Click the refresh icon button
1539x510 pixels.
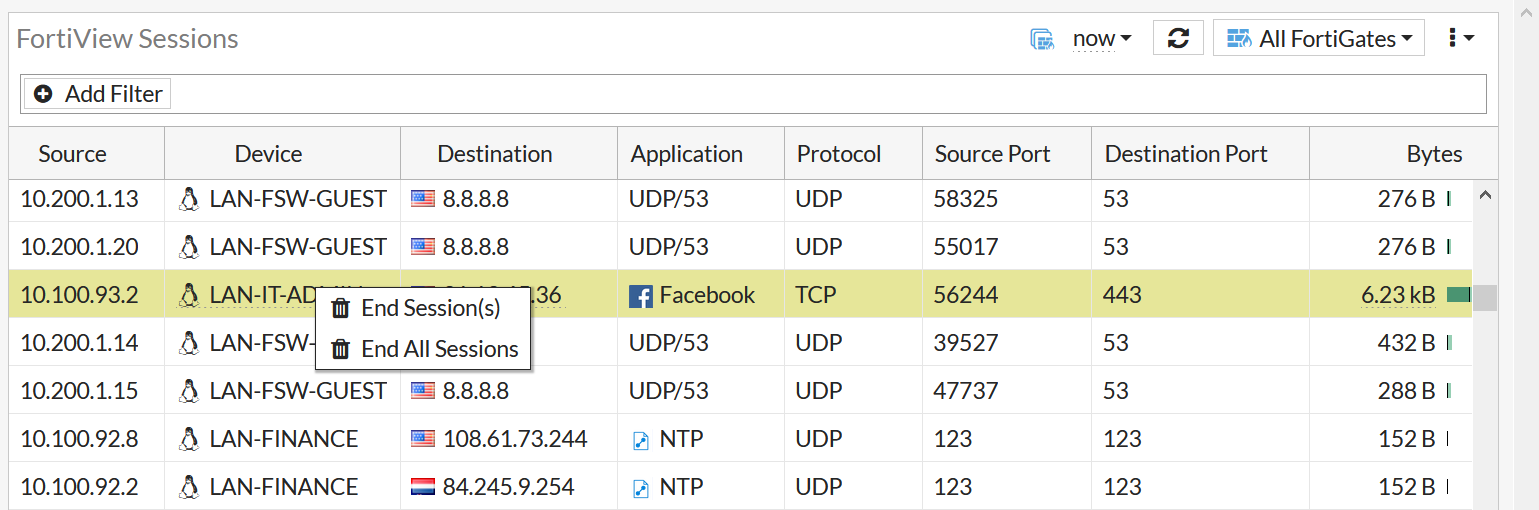click(x=1178, y=38)
